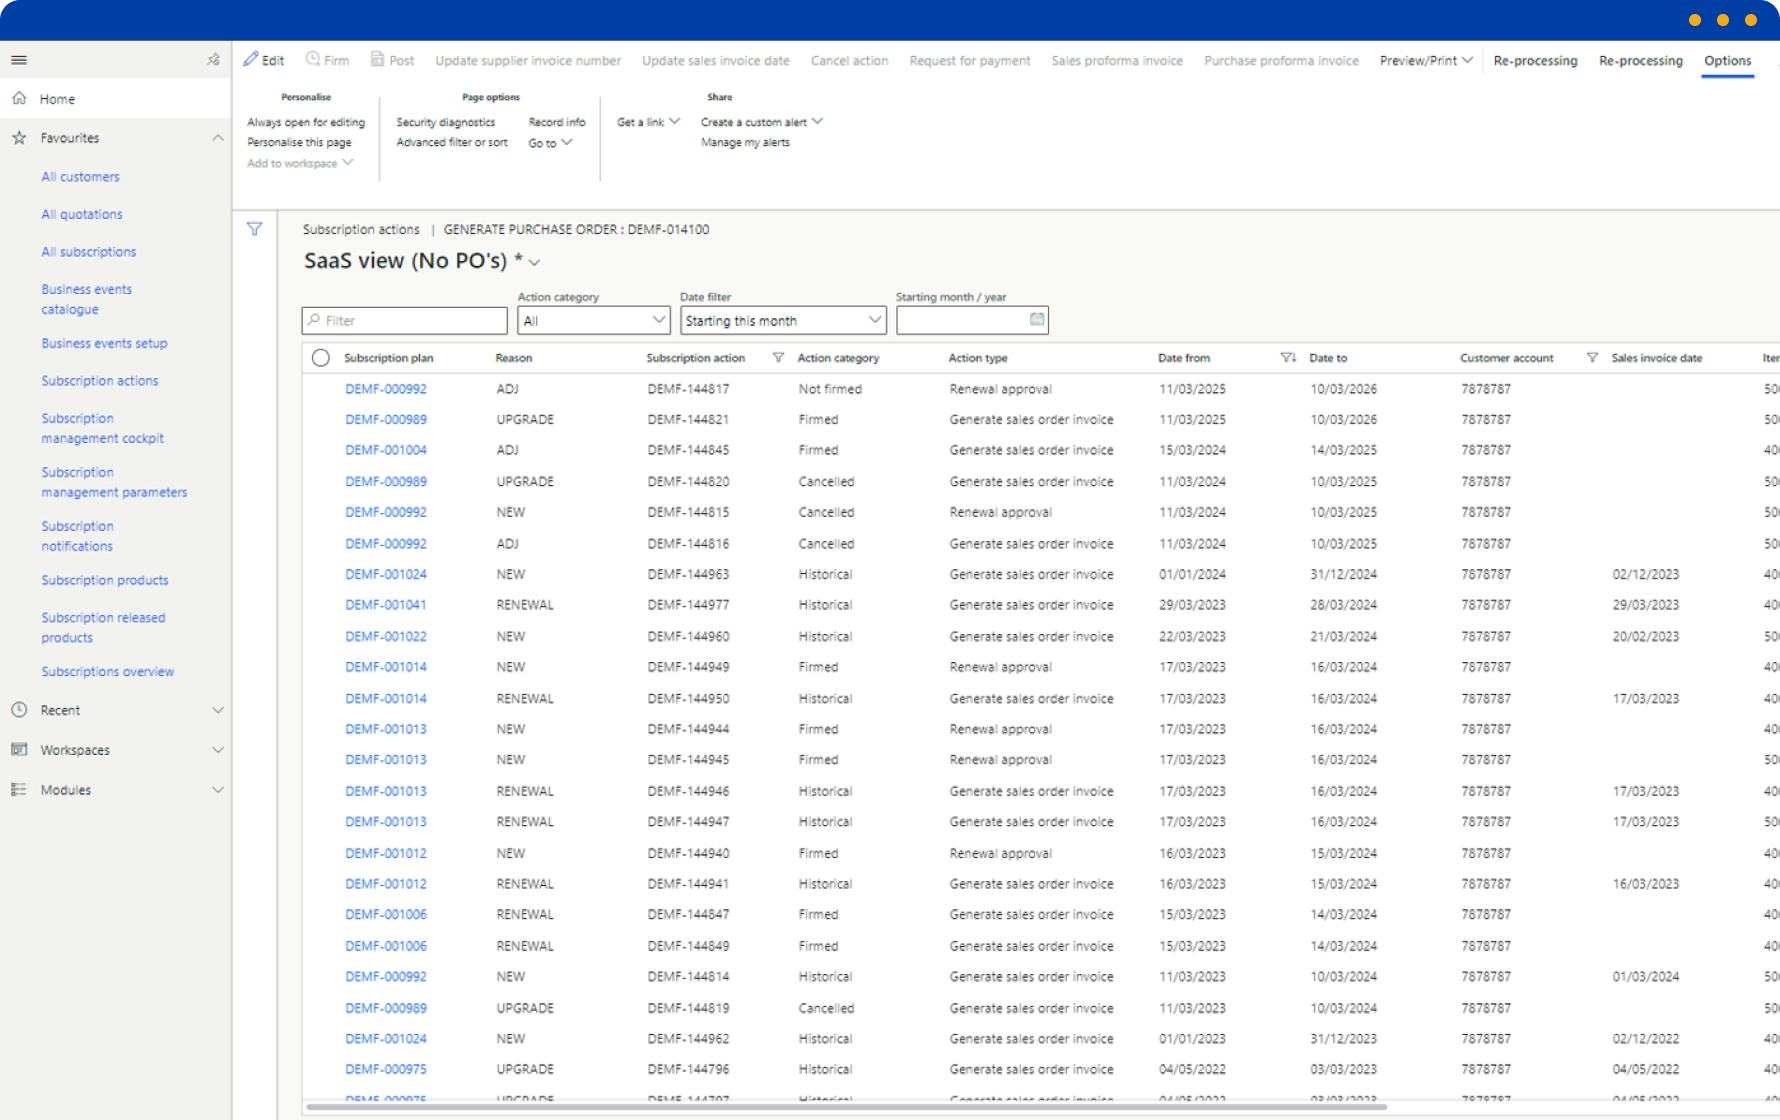Screen dimensions: 1780x1120
Task: Unpin the left navigation pane
Action: point(211,60)
